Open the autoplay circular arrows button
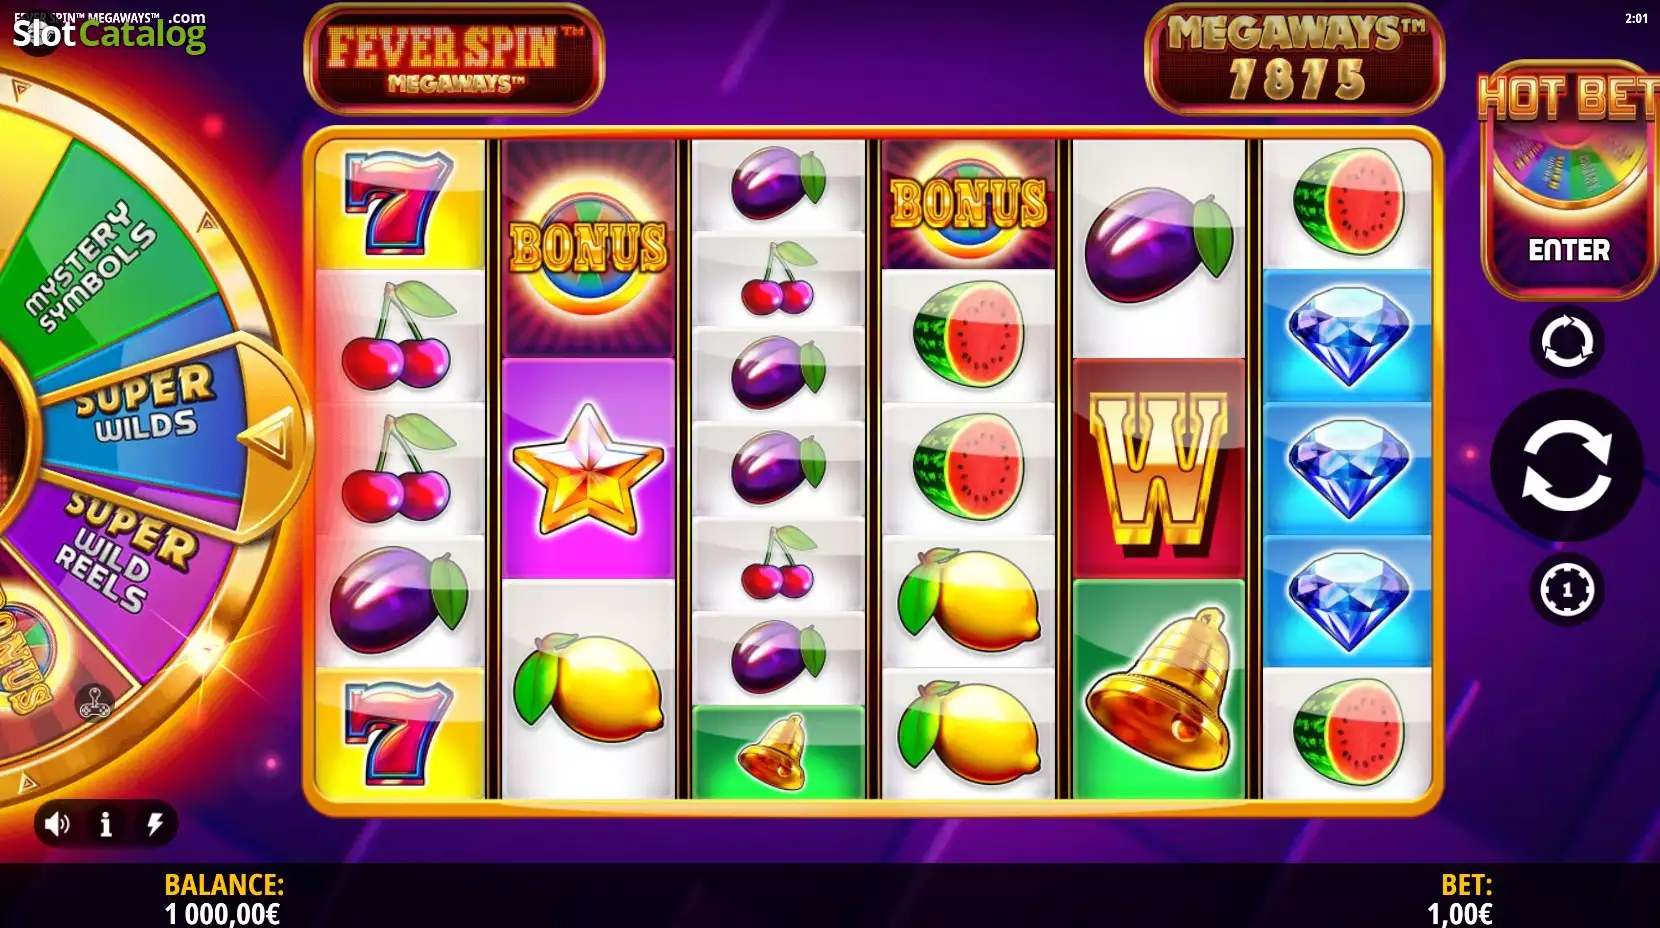This screenshot has width=1660, height=928. click(x=1567, y=342)
